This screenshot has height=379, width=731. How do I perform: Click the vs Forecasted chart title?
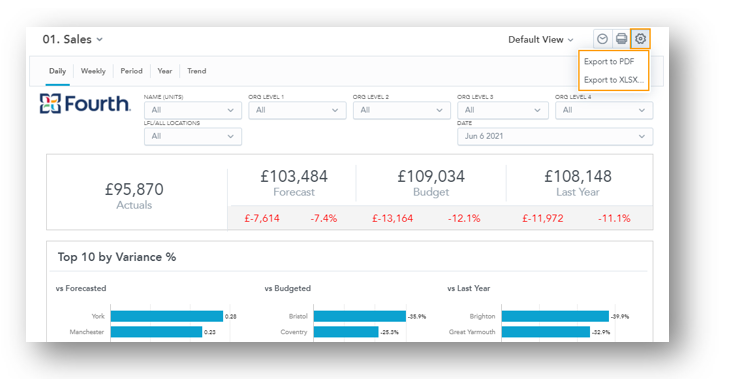coord(81,288)
